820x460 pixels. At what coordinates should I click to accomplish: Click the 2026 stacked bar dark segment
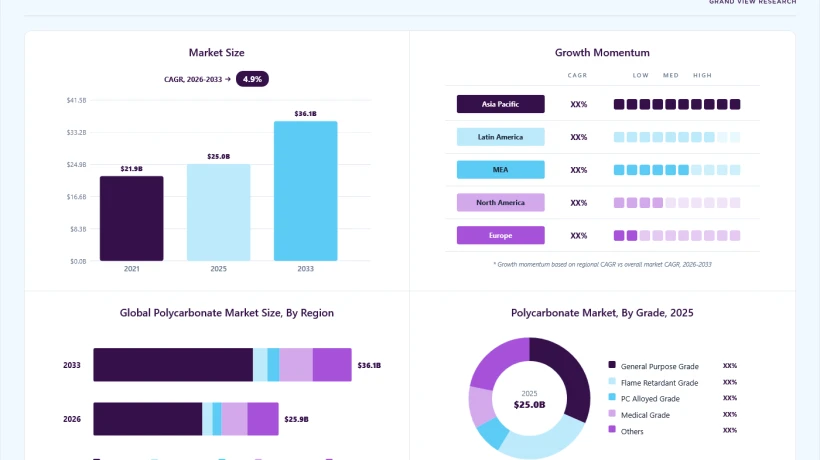coord(147,419)
